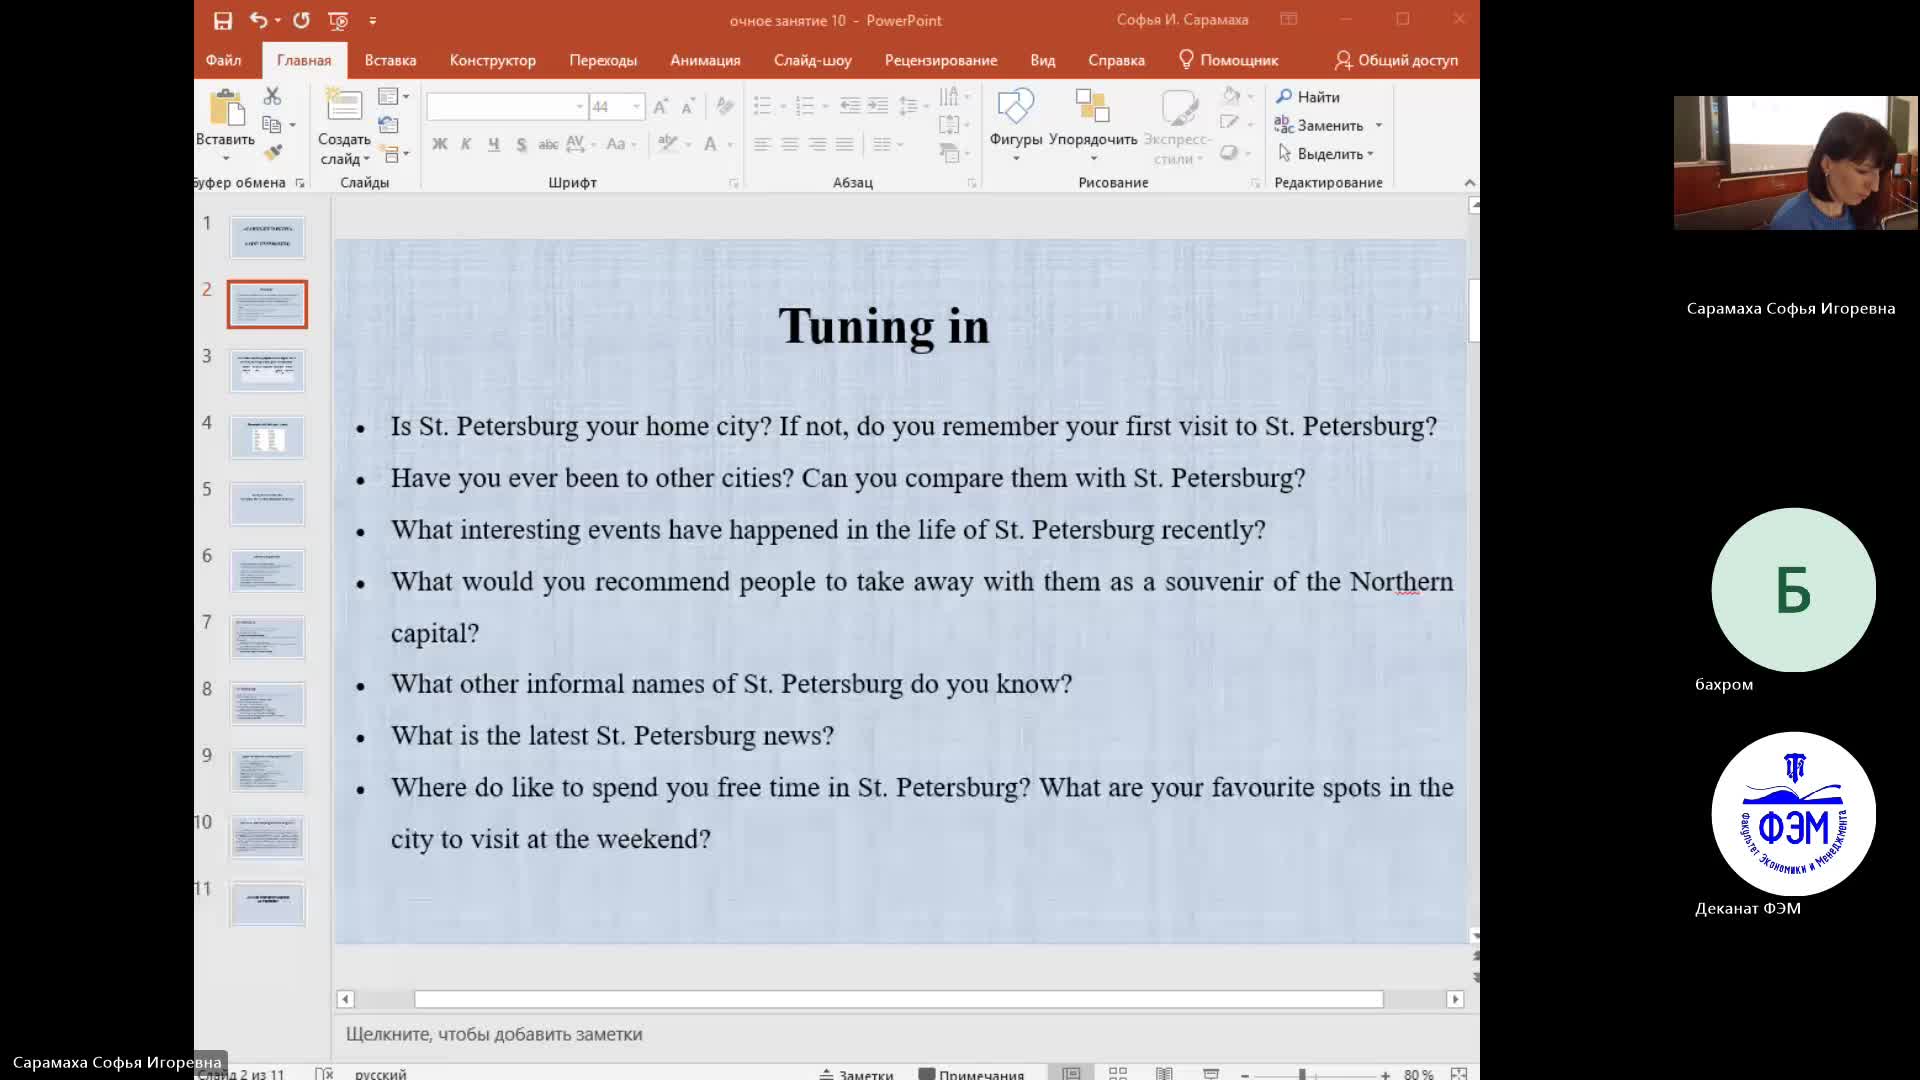Switch to the Вставка tab
The width and height of the screenshot is (1920, 1080).
point(390,60)
